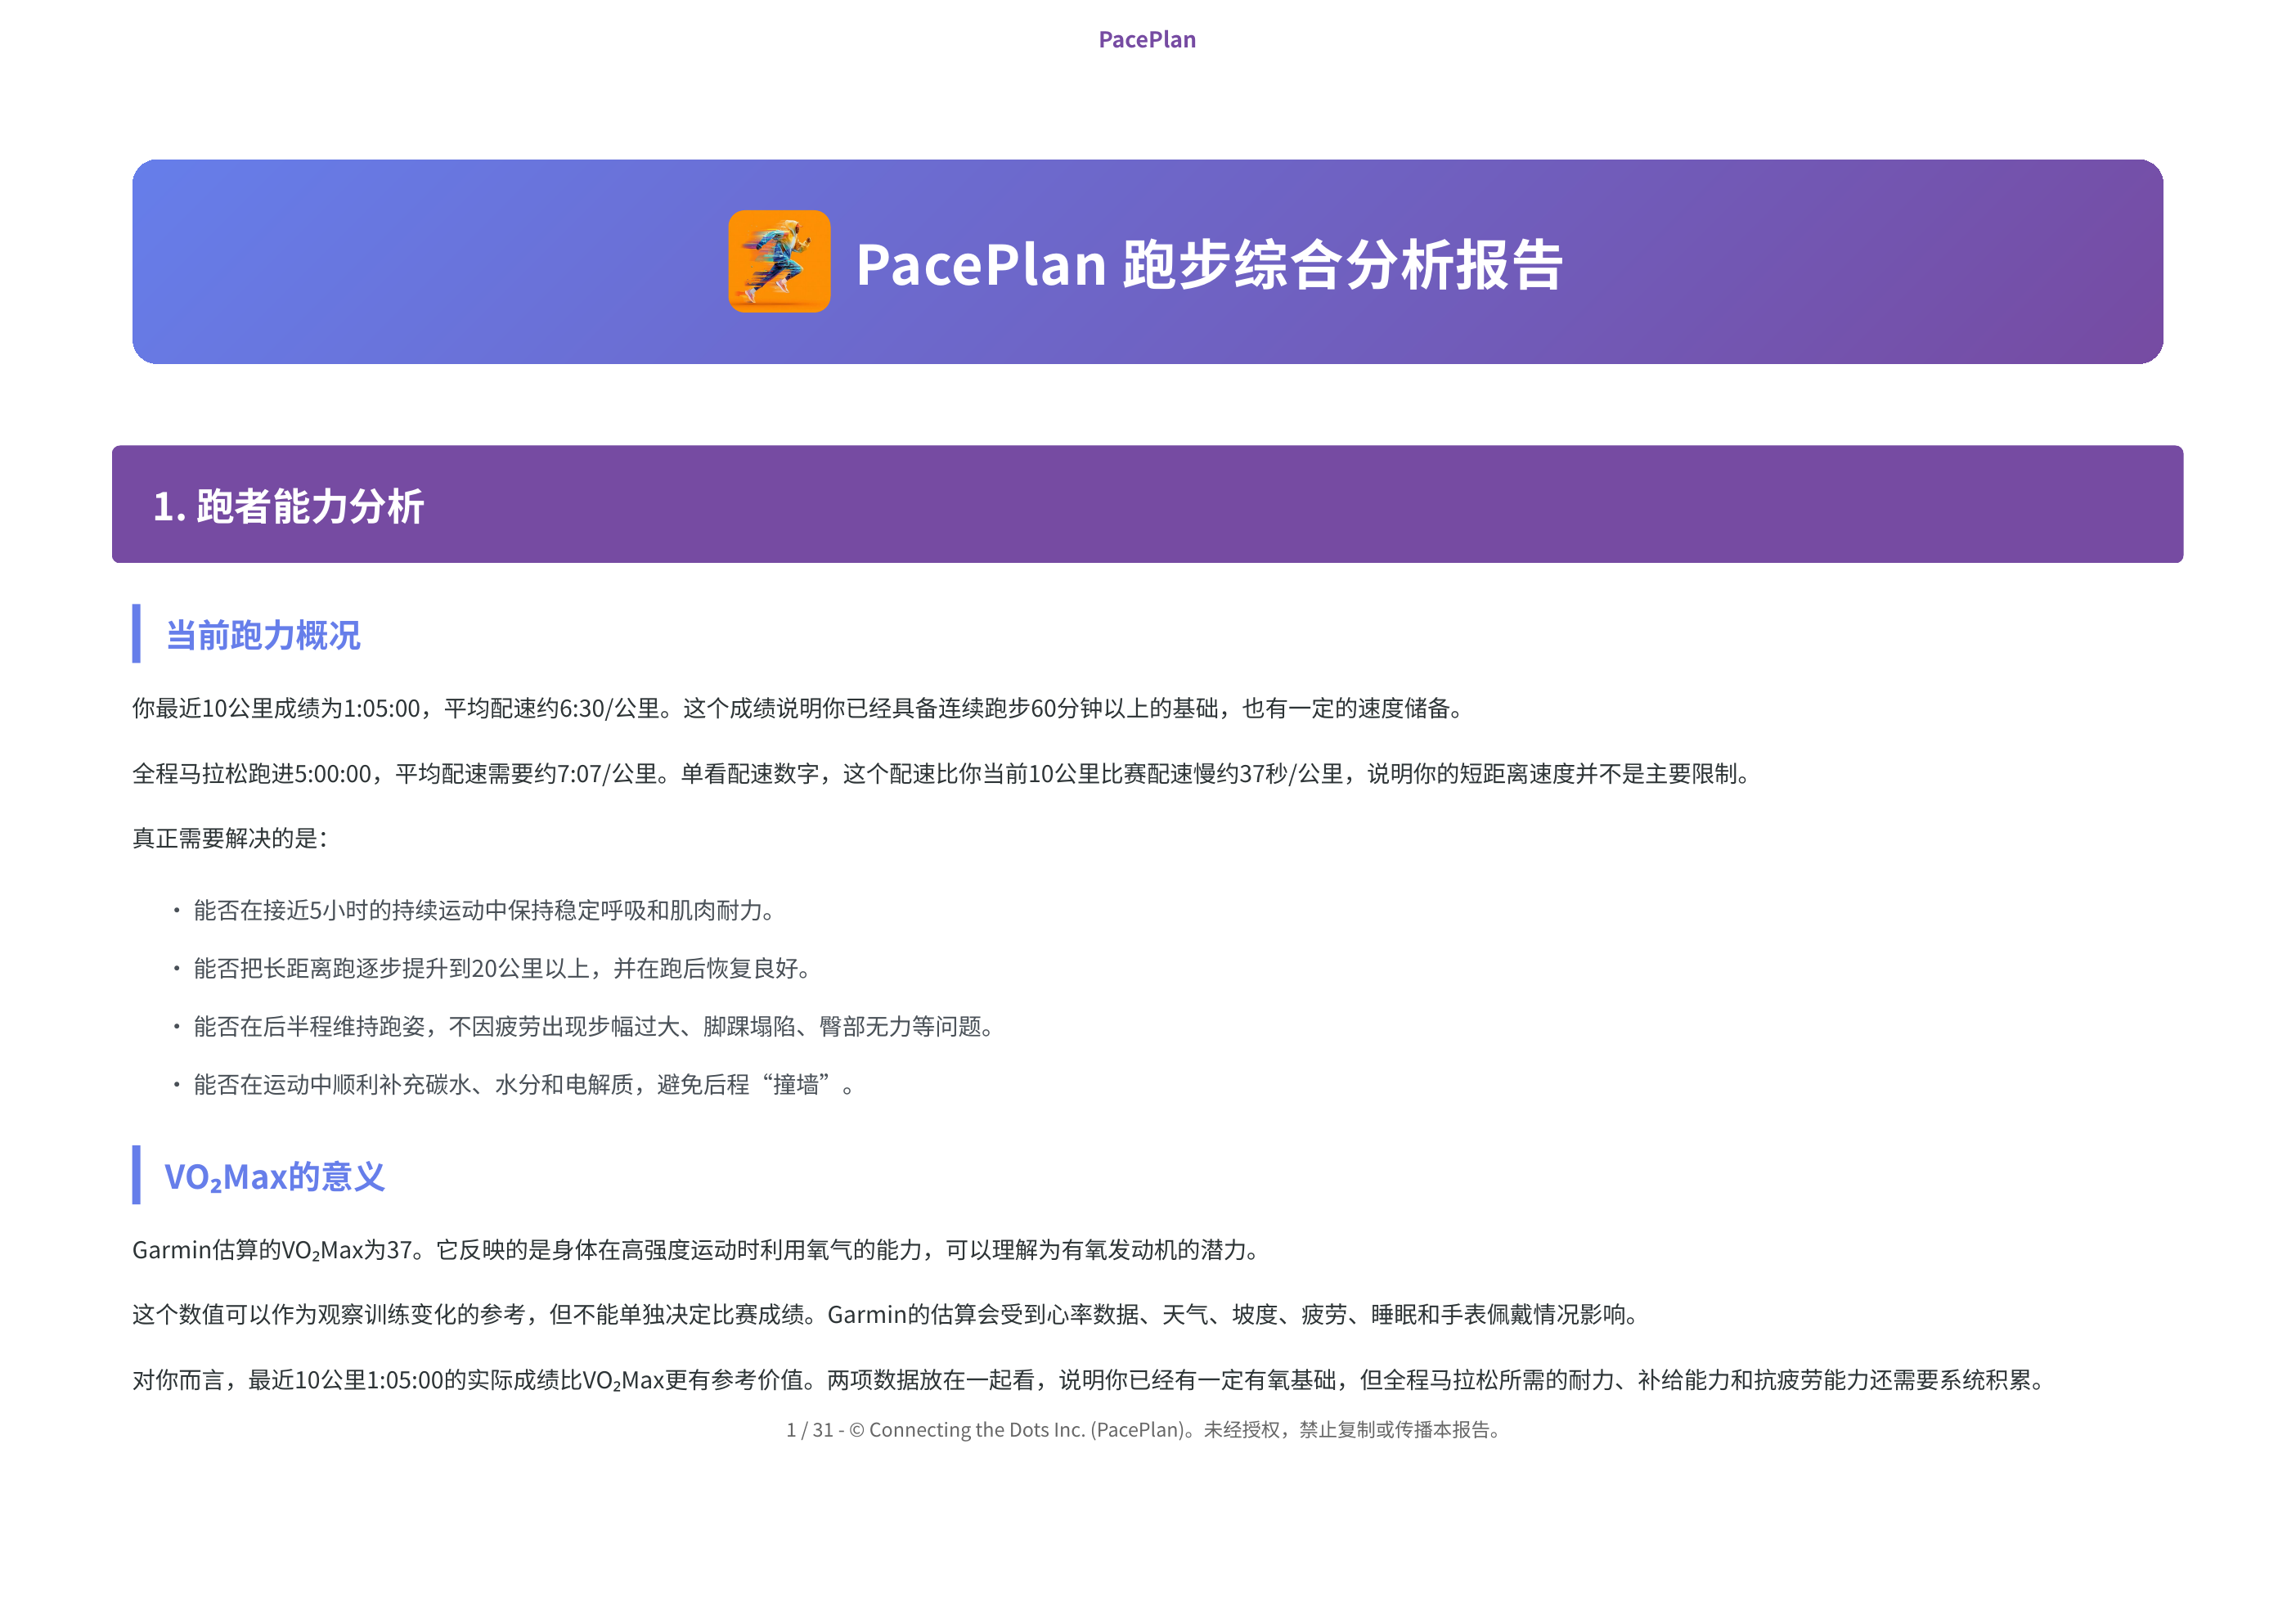Click bullet '能否在接近5小时的持续运动中保持稳定呼吸和肌肉耐力'

[485, 910]
